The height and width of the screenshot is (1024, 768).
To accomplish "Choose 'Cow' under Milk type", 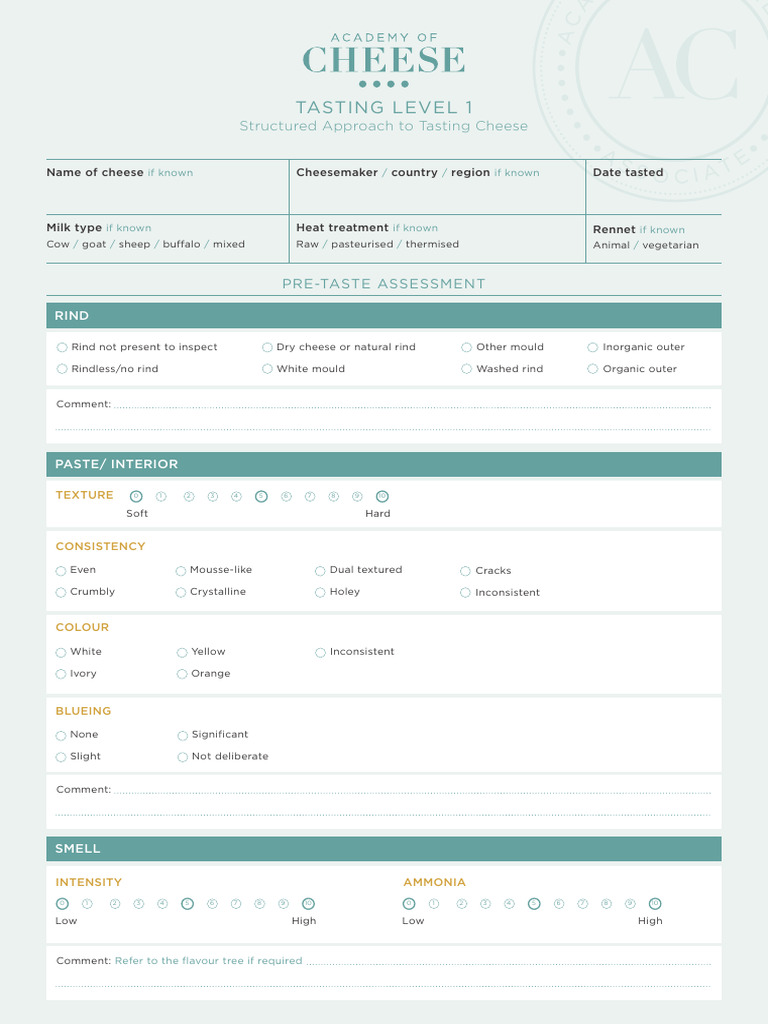I will click(57, 244).
